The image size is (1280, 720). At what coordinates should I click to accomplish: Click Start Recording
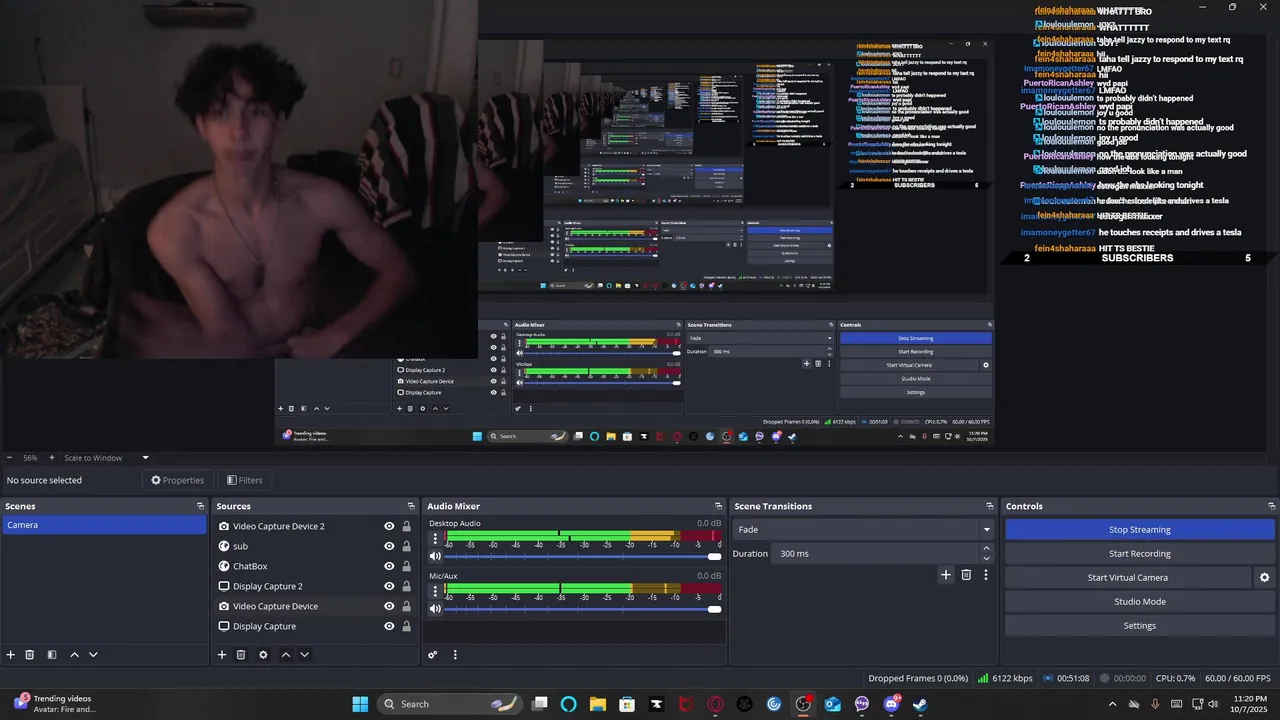click(1140, 554)
